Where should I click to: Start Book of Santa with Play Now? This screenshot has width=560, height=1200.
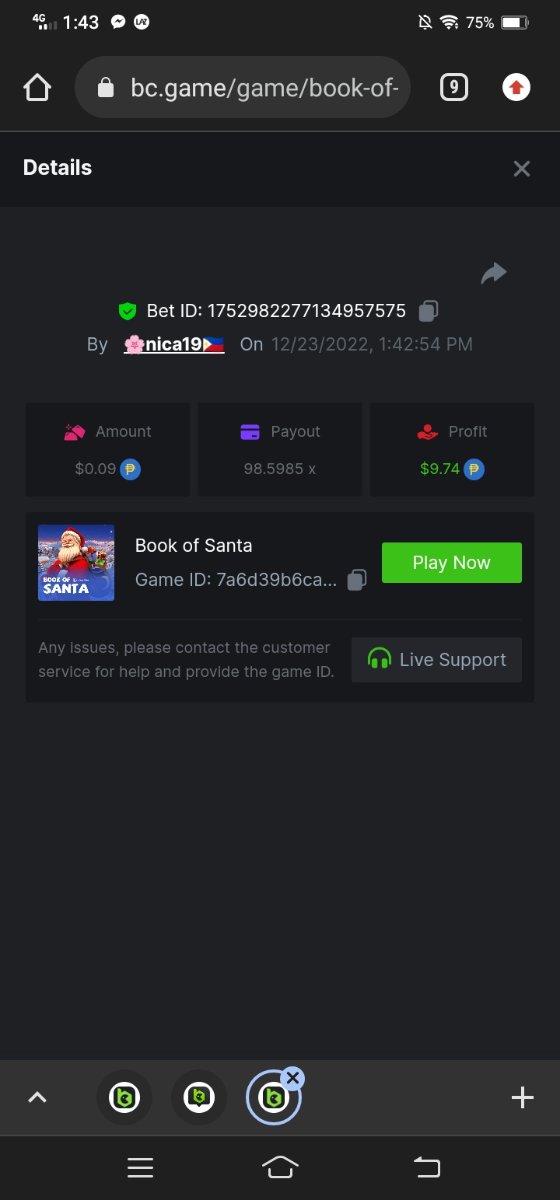click(x=452, y=563)
